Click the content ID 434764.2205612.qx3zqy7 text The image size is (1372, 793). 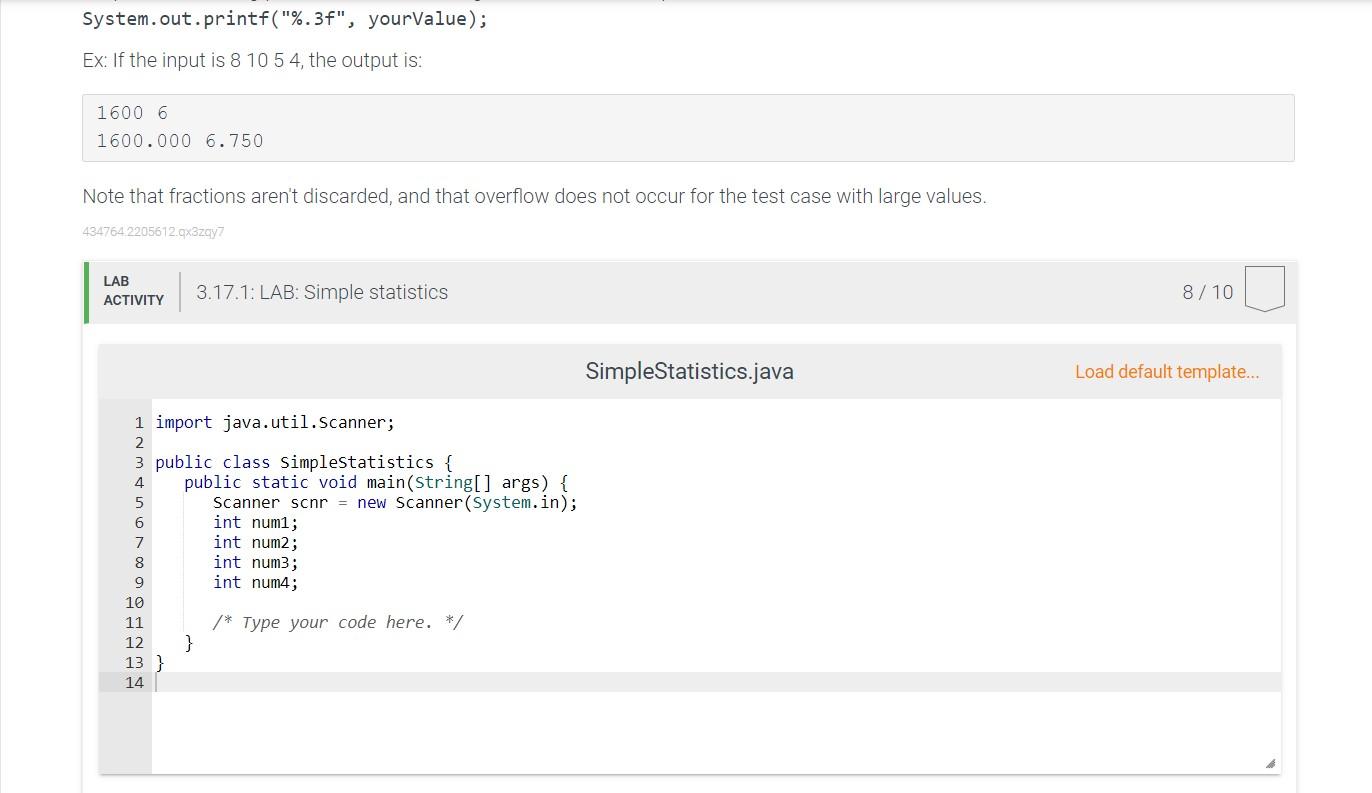point(152,231)
